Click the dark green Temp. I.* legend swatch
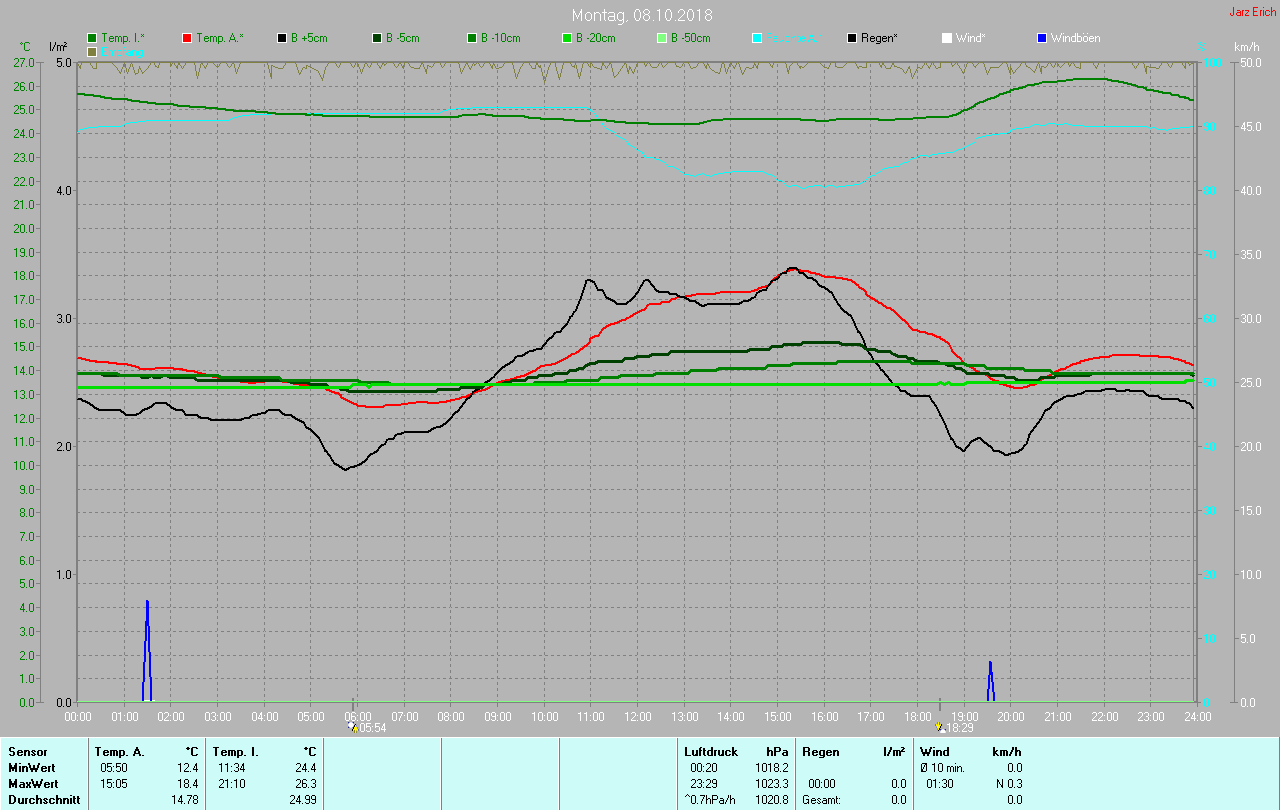The width and height of the screenshot is (1280, 810). 93,38
